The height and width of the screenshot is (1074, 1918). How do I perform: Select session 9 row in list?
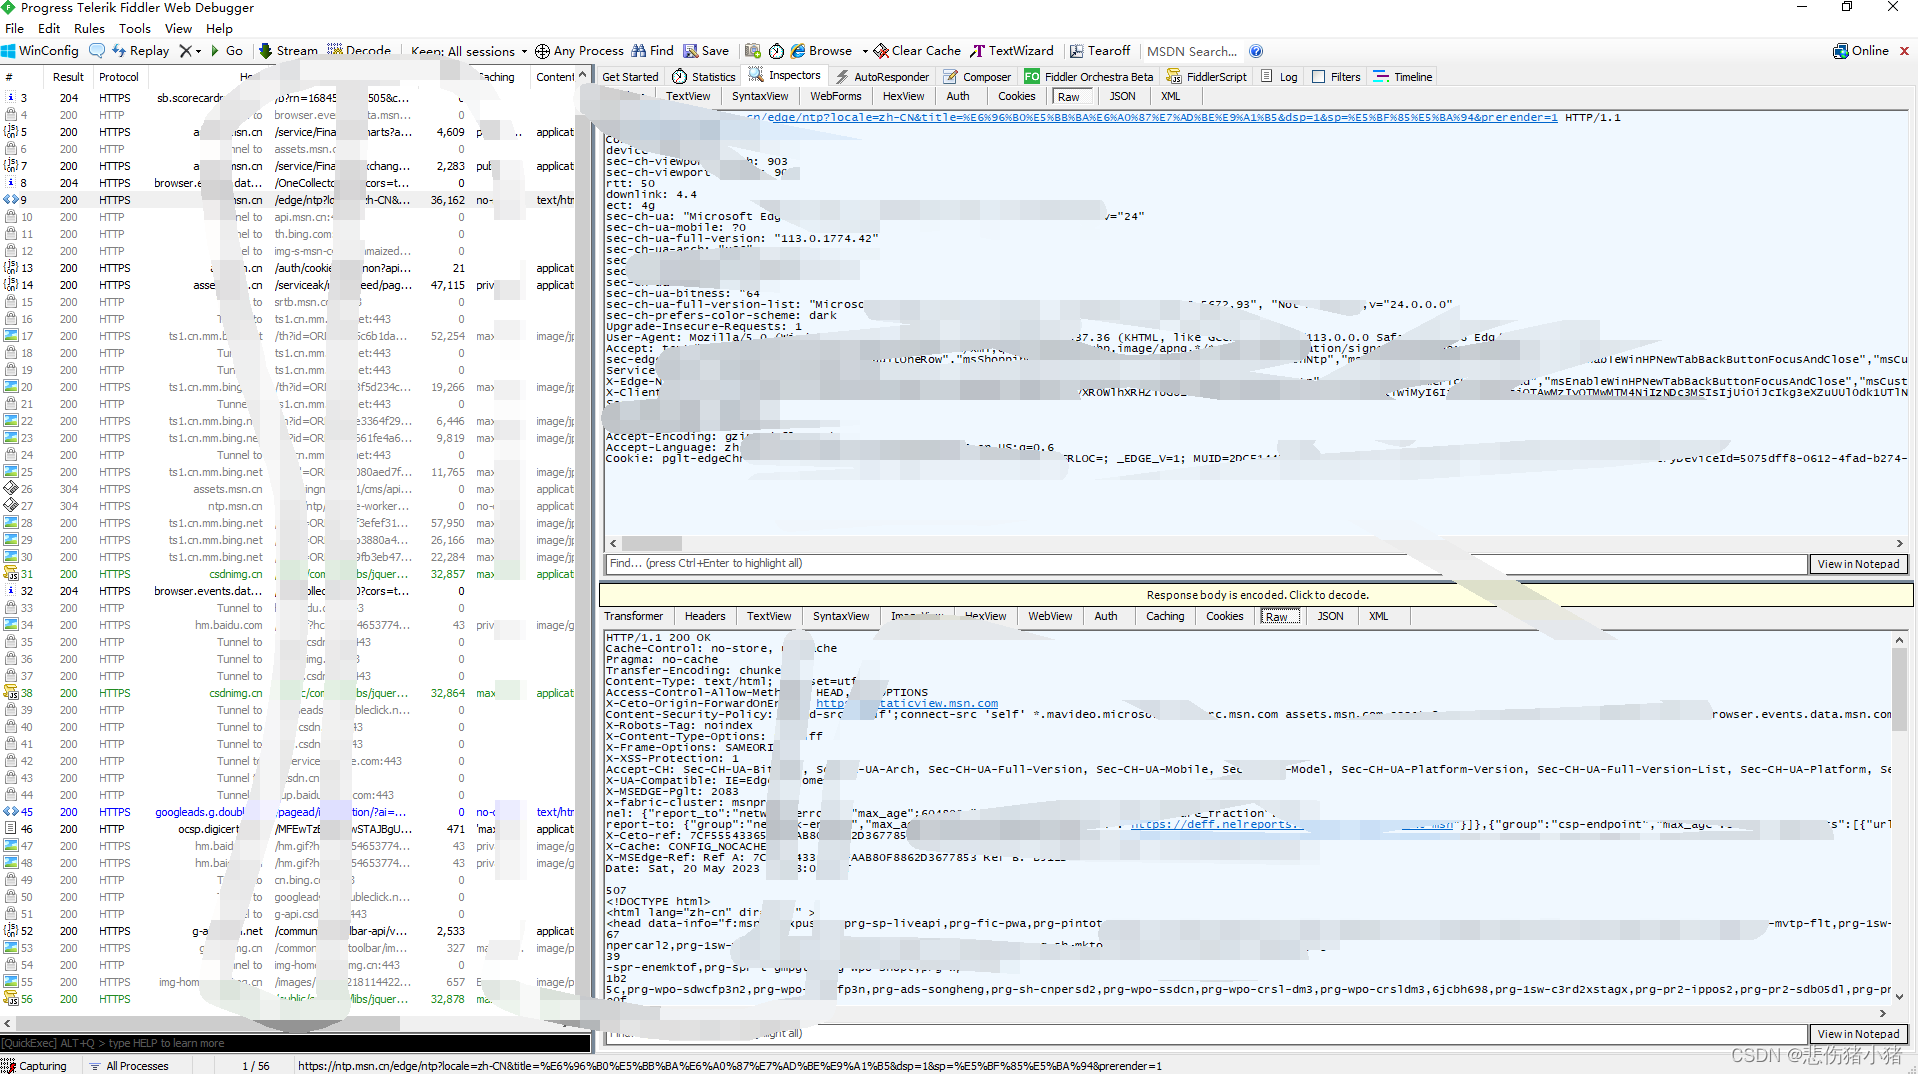290,200
